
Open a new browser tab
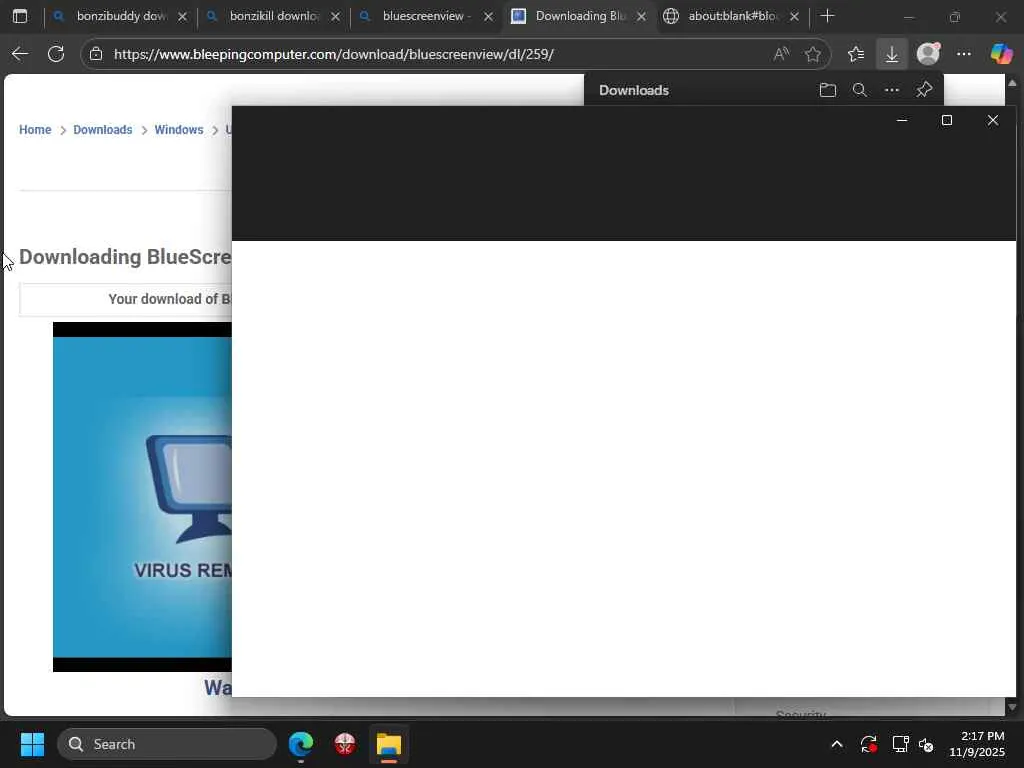[827, 16]
